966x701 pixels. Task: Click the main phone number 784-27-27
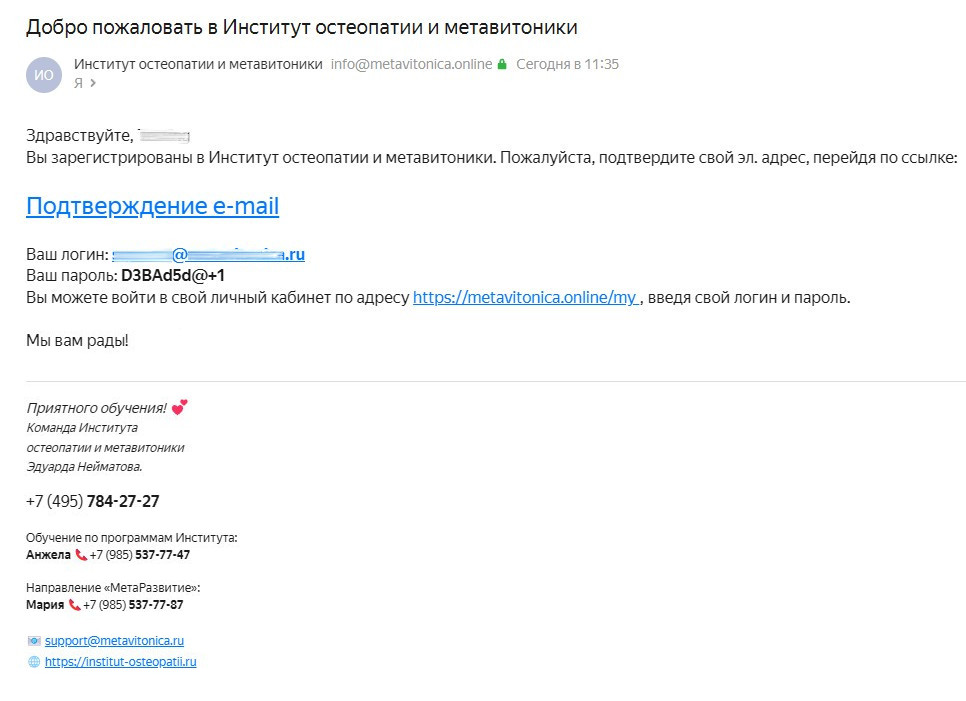pos(123,501)
